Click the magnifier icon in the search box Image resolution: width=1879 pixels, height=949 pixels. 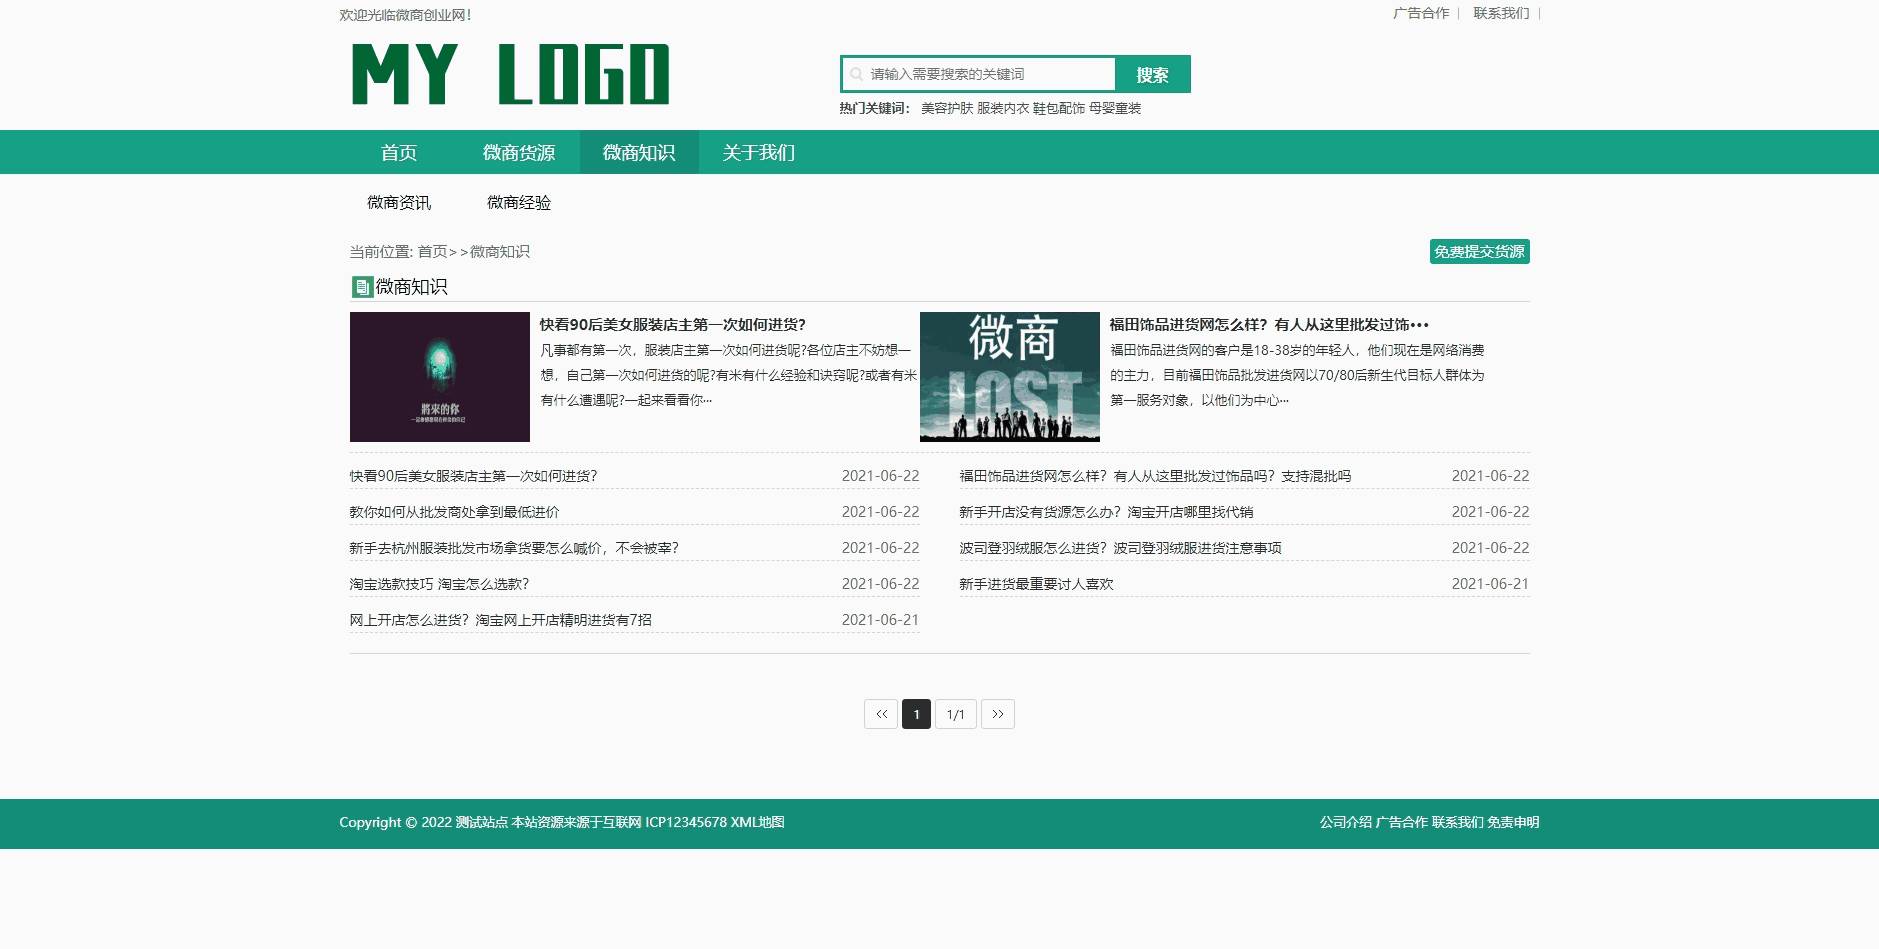(858, 73)
